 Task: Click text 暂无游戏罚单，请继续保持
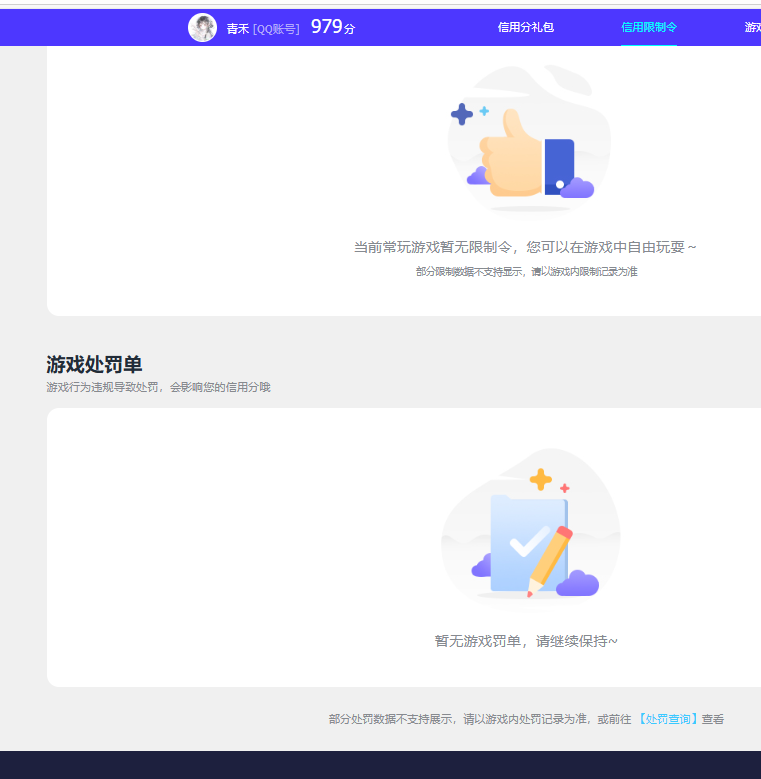point(526,641)
